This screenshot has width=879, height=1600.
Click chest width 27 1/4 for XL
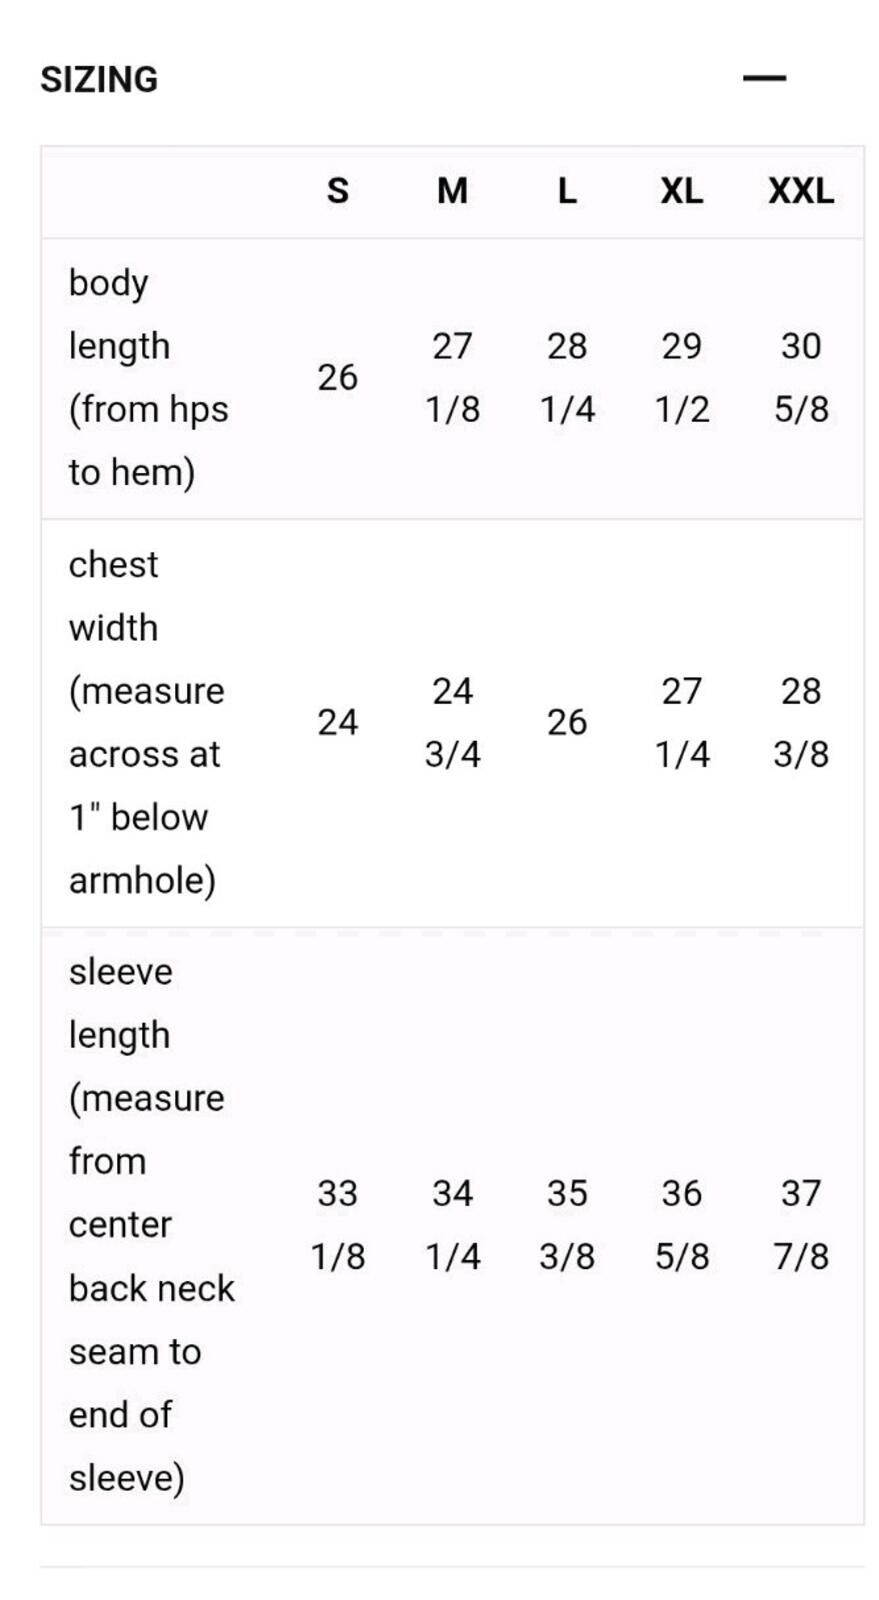(681, 722)
